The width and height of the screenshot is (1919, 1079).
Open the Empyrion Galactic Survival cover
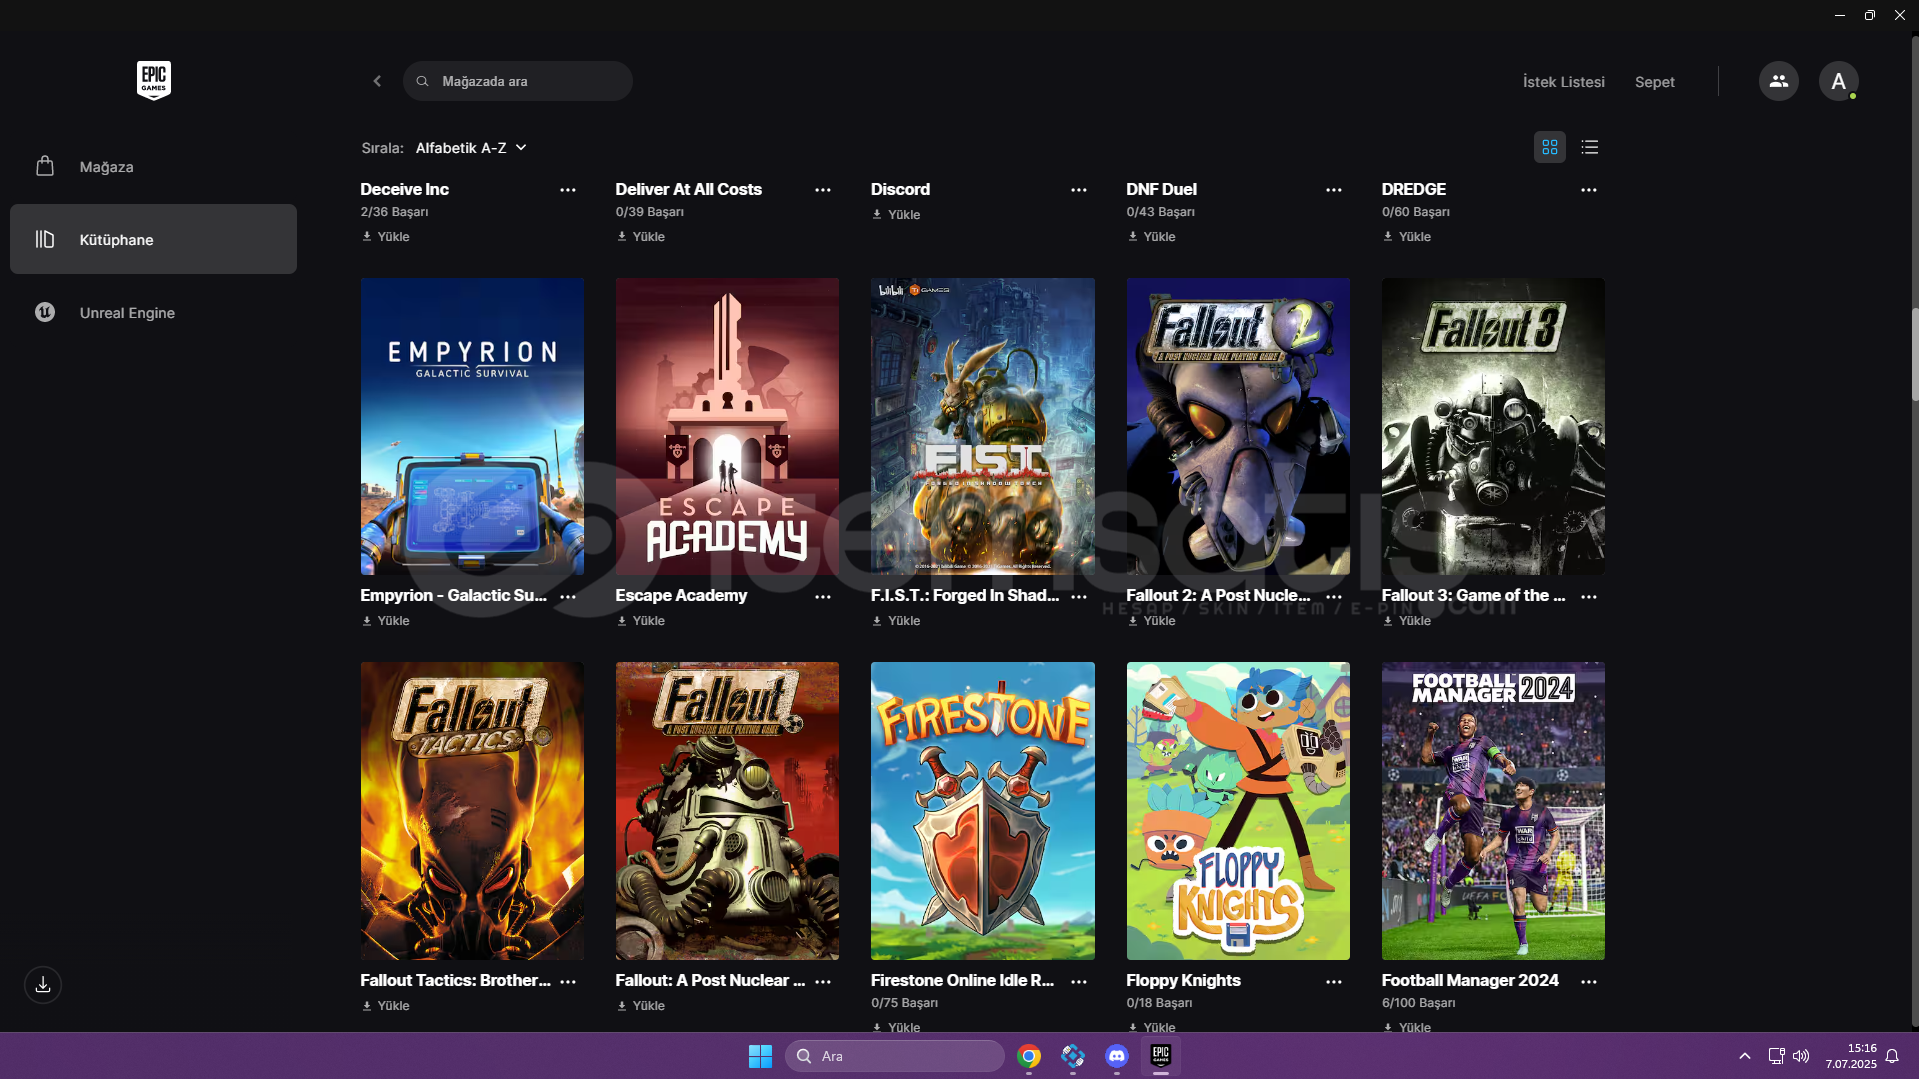472,426
